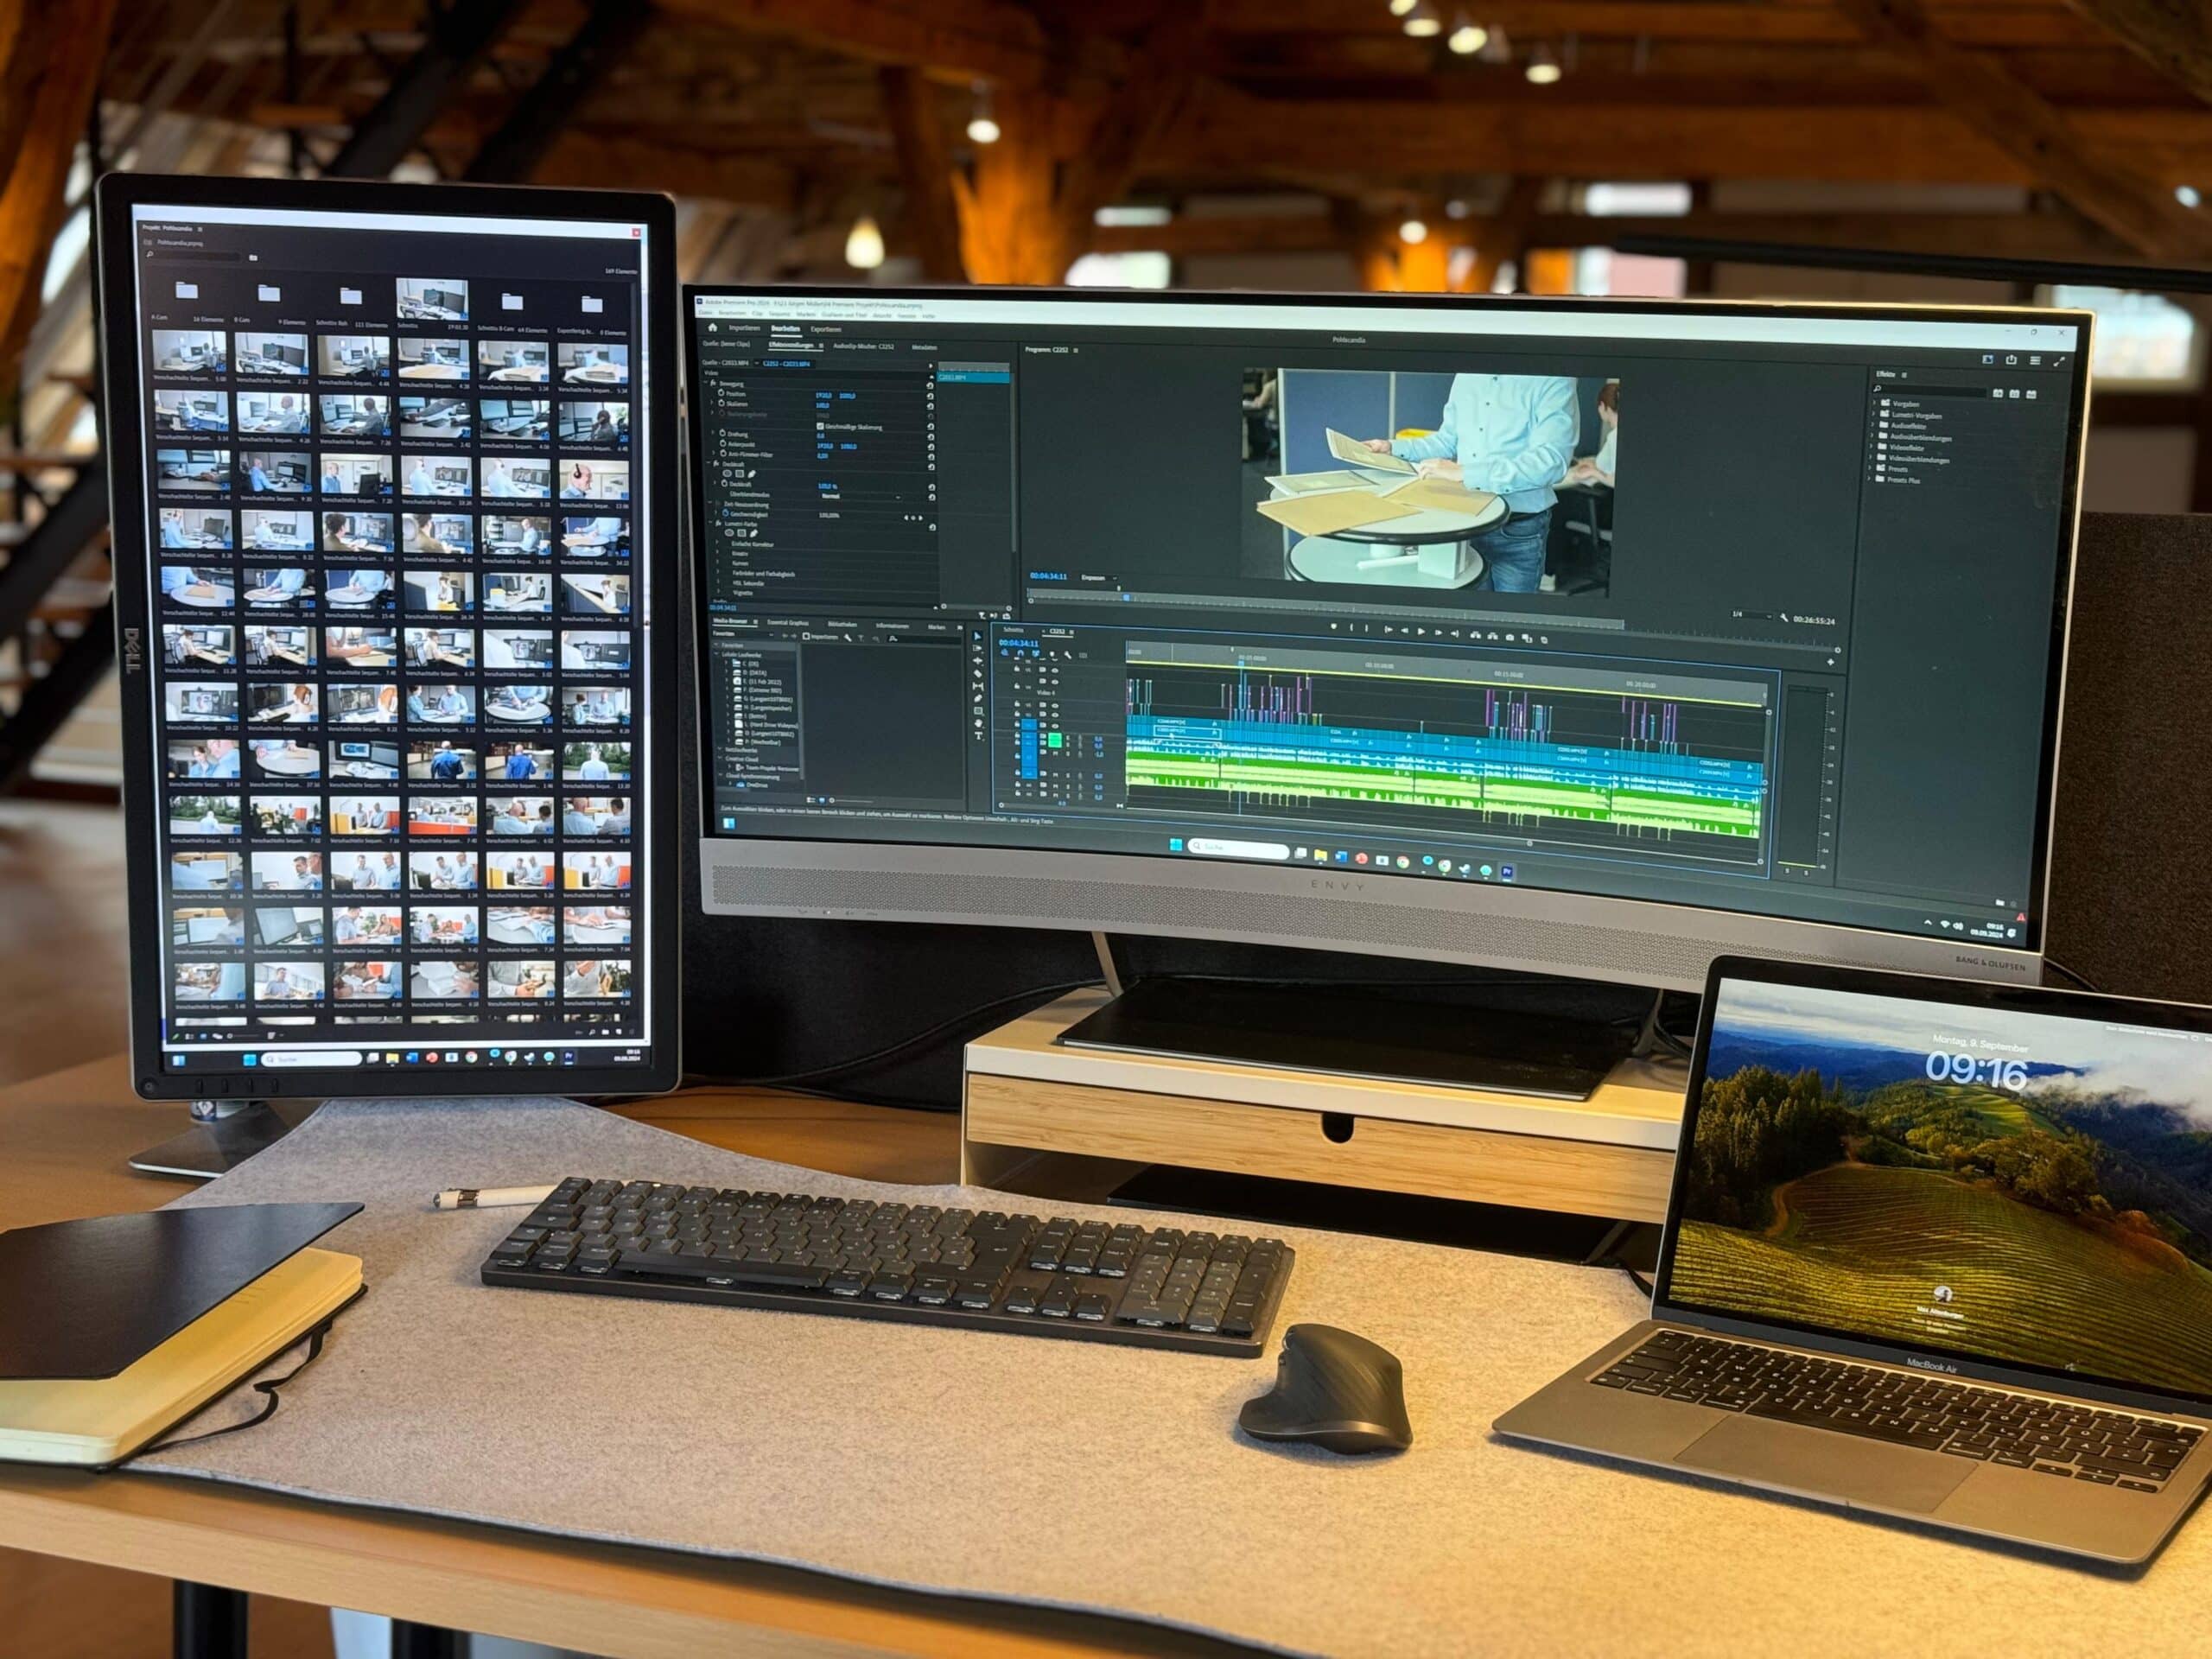Switch to the Importieren workspace tab

click(x=744, y=329)
